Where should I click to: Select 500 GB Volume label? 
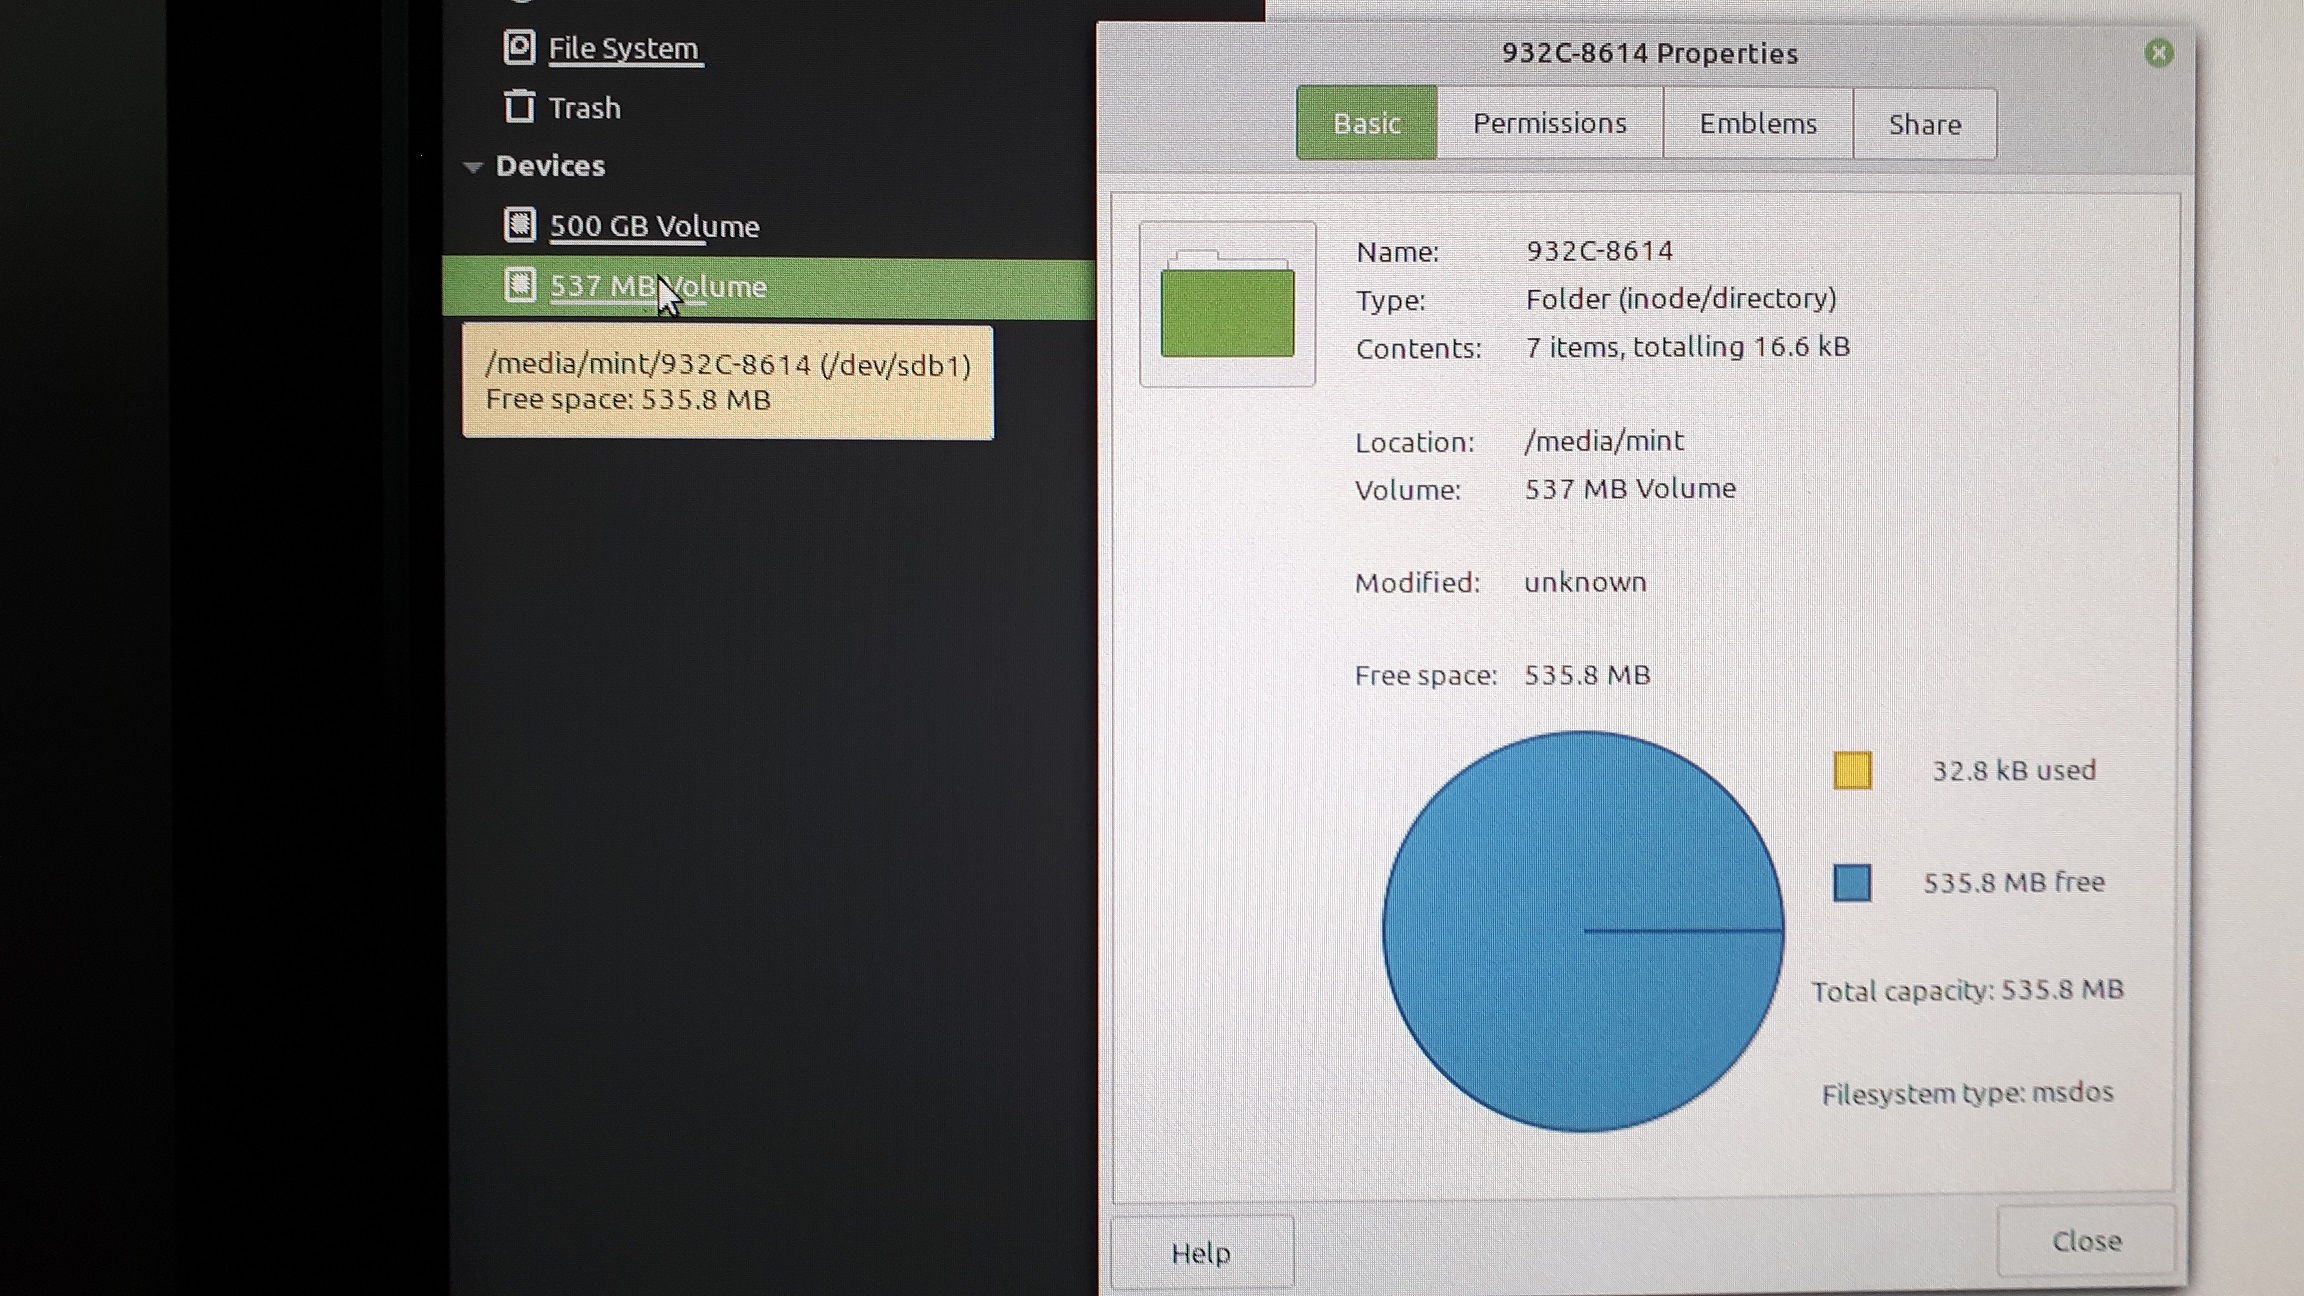655,226
